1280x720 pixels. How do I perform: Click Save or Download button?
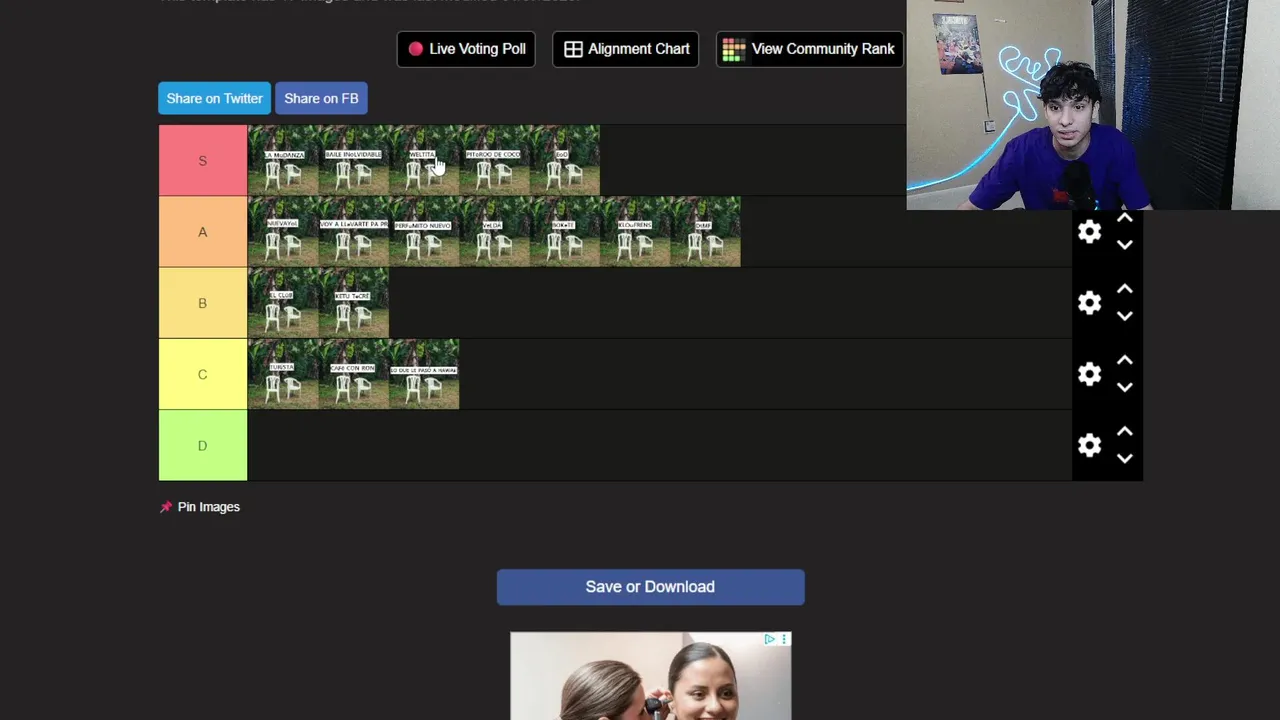point(650,587)
